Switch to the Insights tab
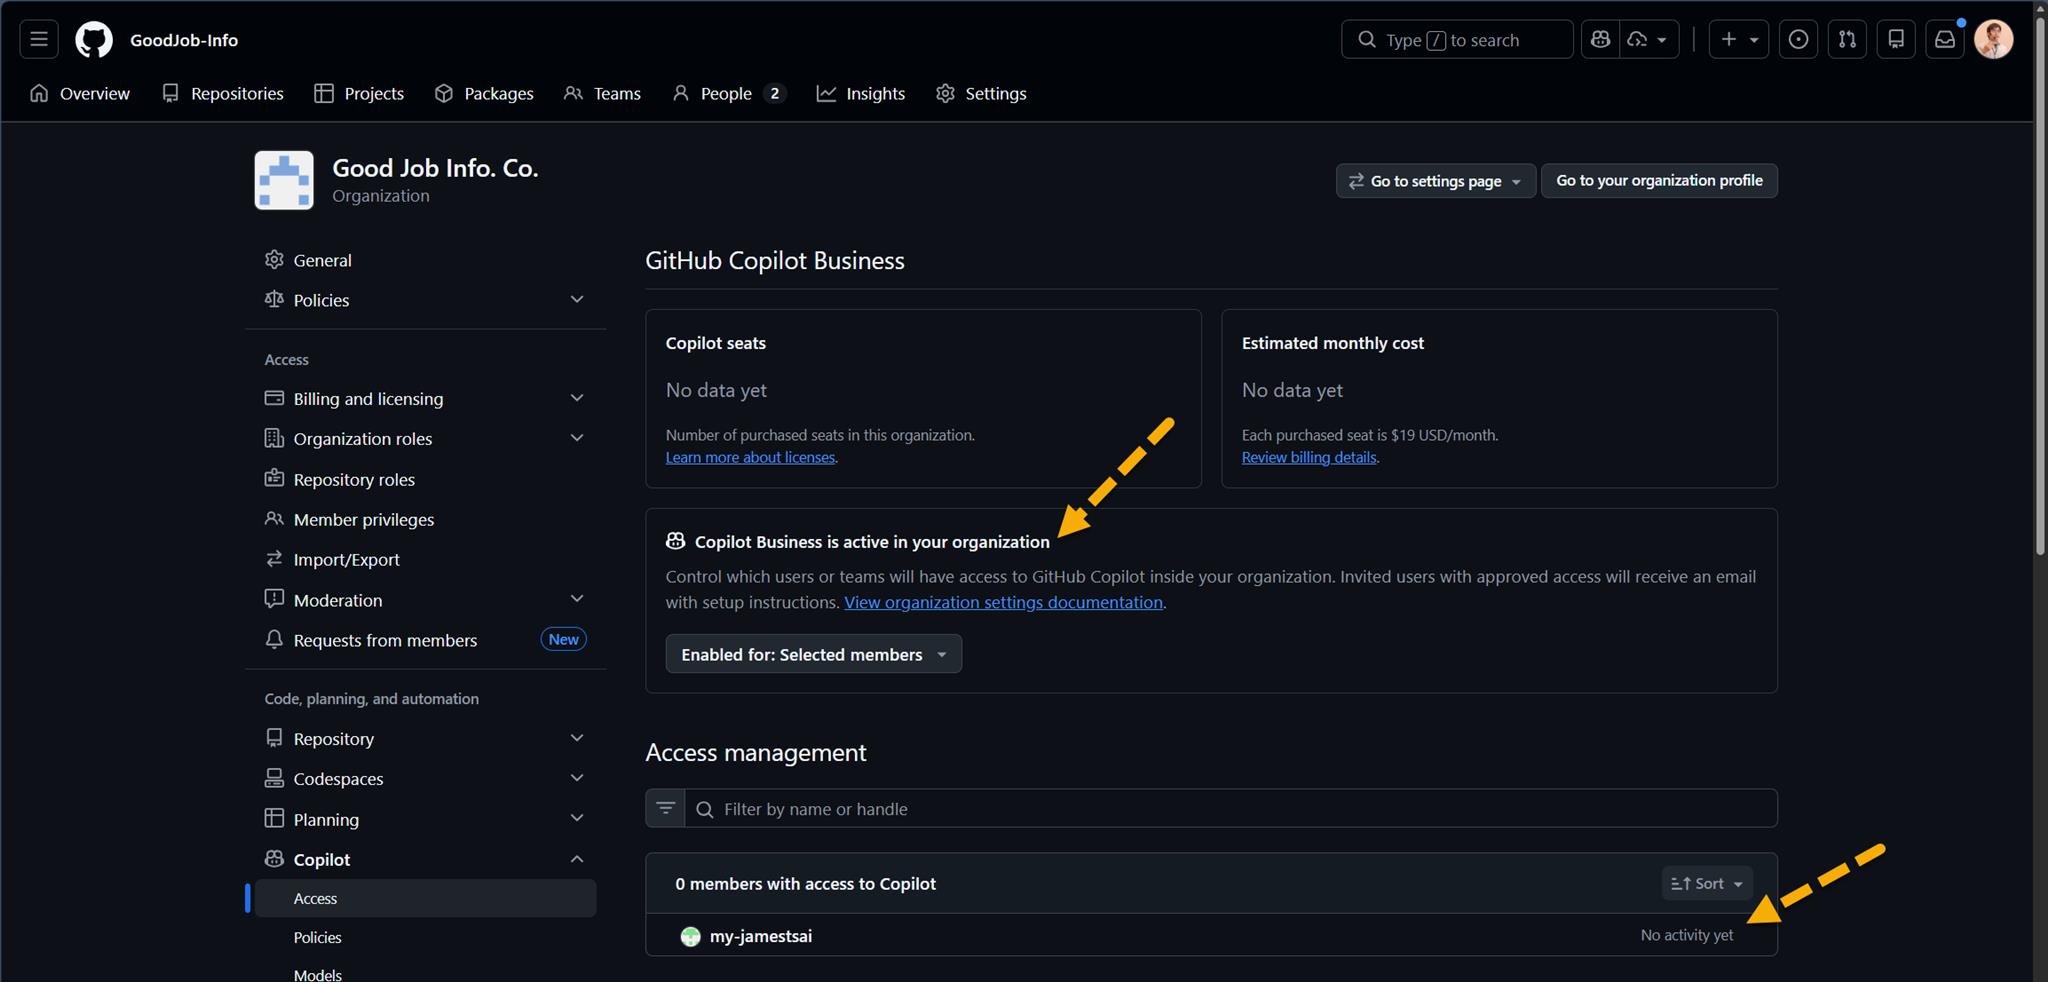 tap(861, 93)
